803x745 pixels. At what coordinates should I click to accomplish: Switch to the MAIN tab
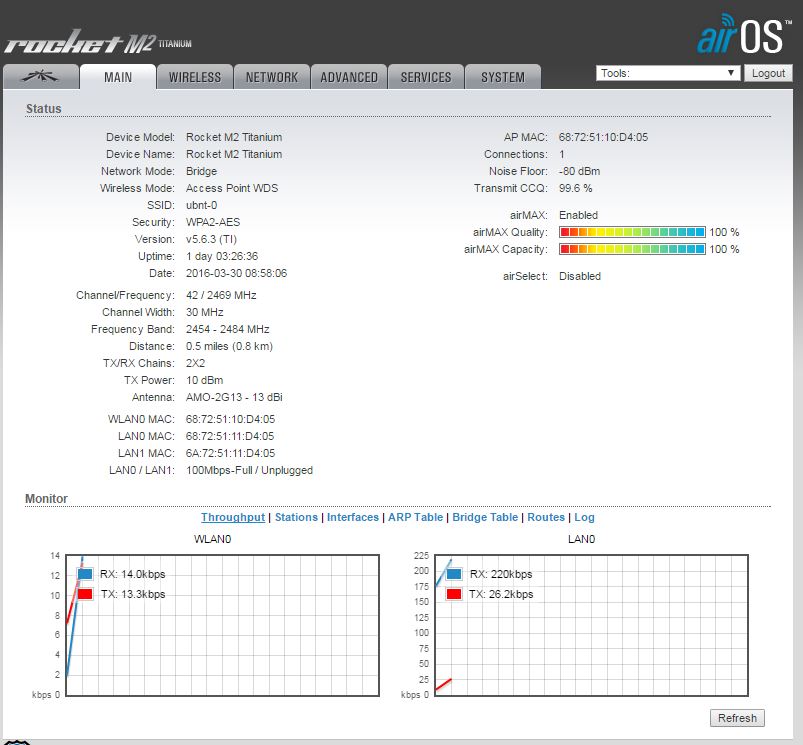(x=118, y=77)
